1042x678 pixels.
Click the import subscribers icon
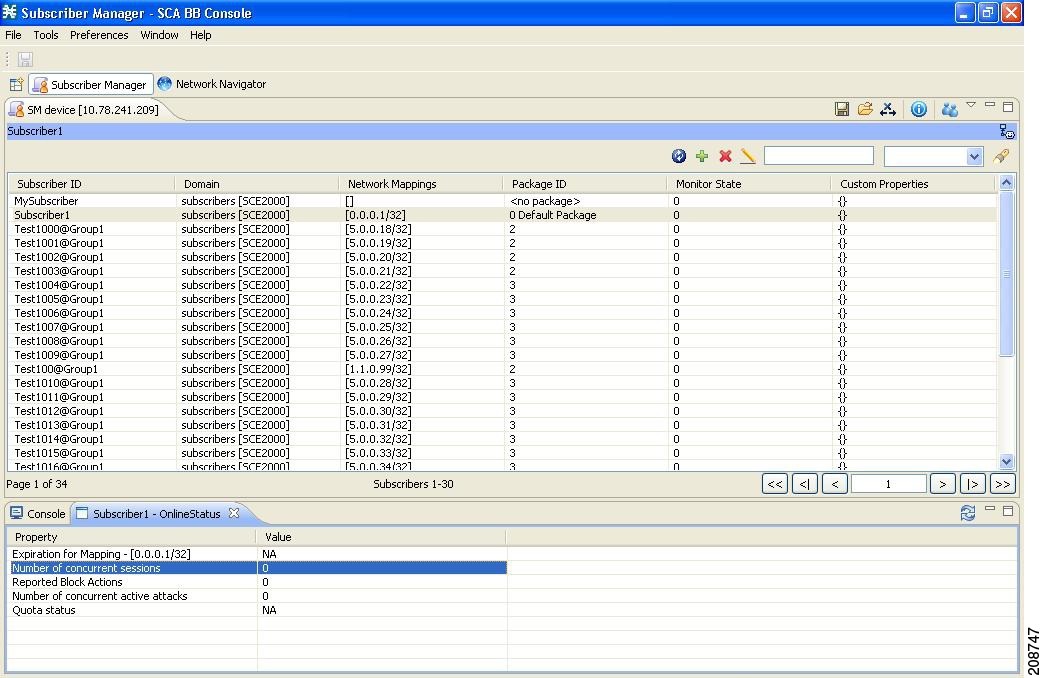click(888, 108)
